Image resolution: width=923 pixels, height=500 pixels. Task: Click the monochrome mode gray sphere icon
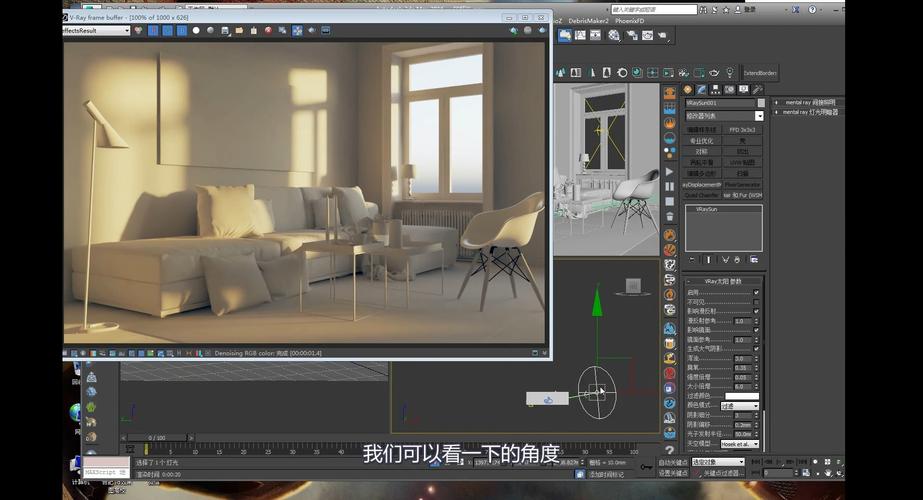click(210, 31)
